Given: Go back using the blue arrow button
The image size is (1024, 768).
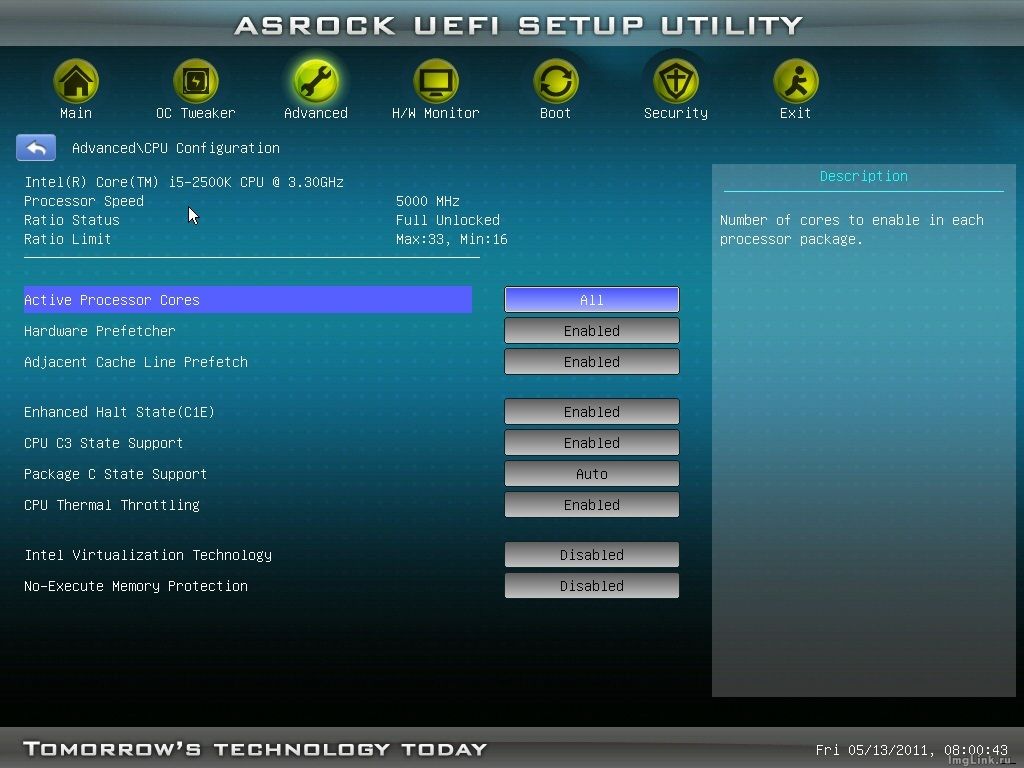Looking at the screenshot, I should coord(36,148).
